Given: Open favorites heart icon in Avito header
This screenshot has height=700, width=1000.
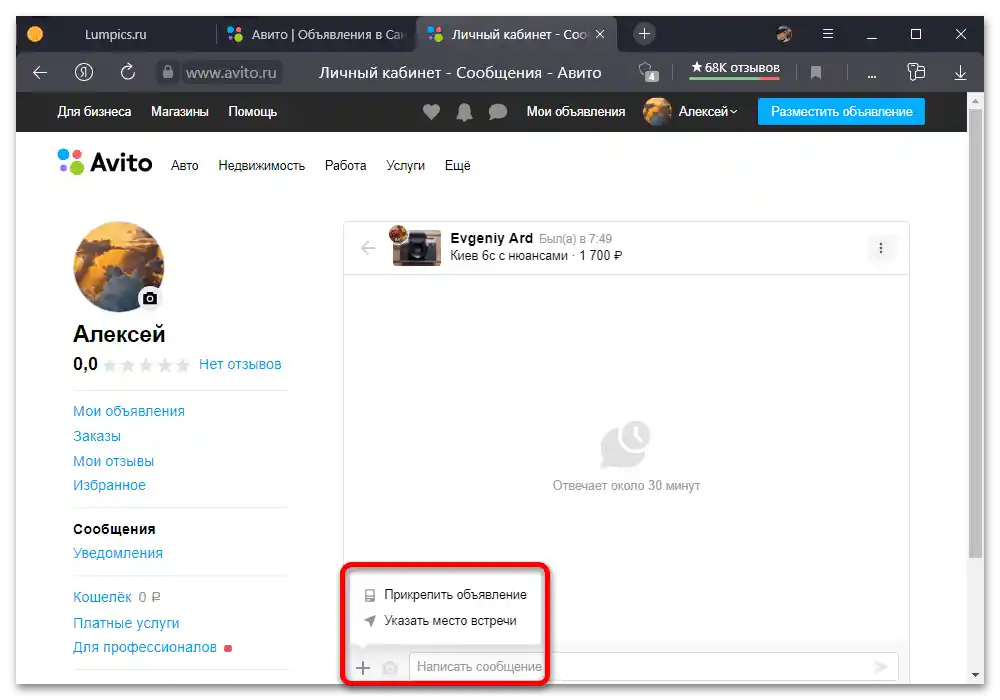Looking at the screenshot, I should [x=431, y=112].
